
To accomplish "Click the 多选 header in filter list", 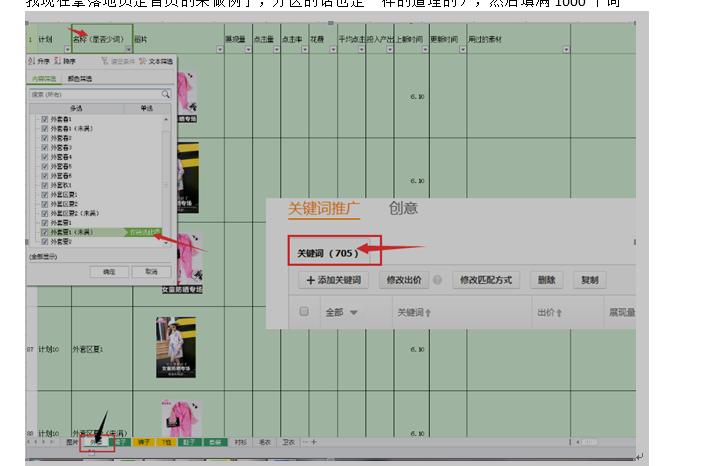I will coord(76,108).
